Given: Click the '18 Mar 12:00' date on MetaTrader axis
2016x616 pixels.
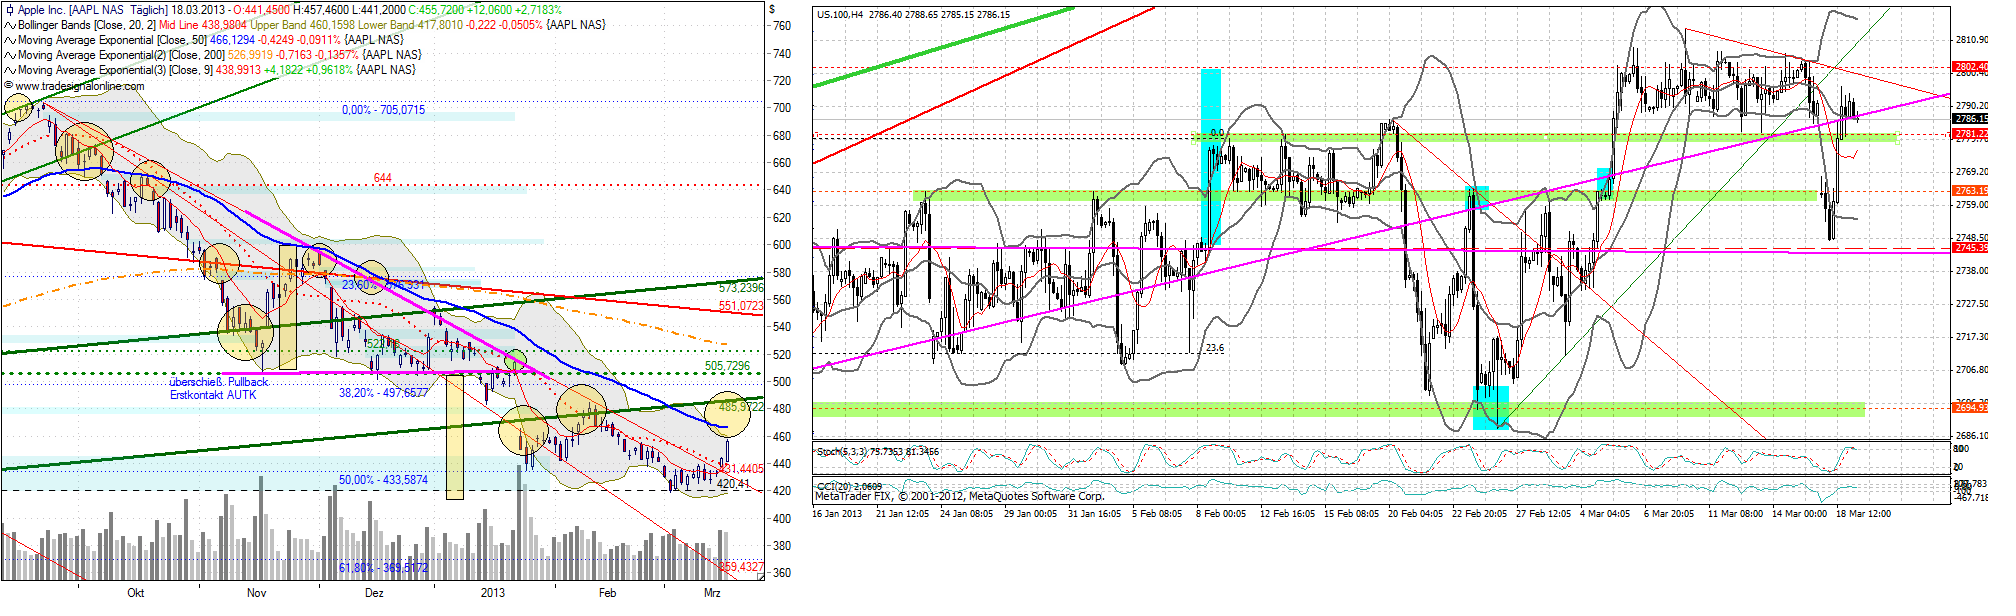Looking at the screenshot, I should point(1863,514).
